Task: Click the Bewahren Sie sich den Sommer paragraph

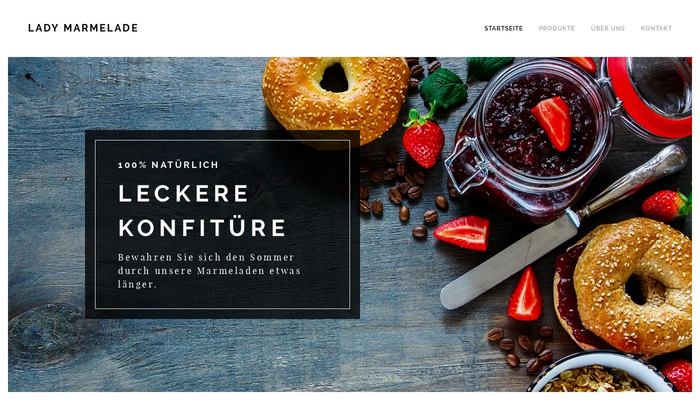Action: (x=209, y=271)
